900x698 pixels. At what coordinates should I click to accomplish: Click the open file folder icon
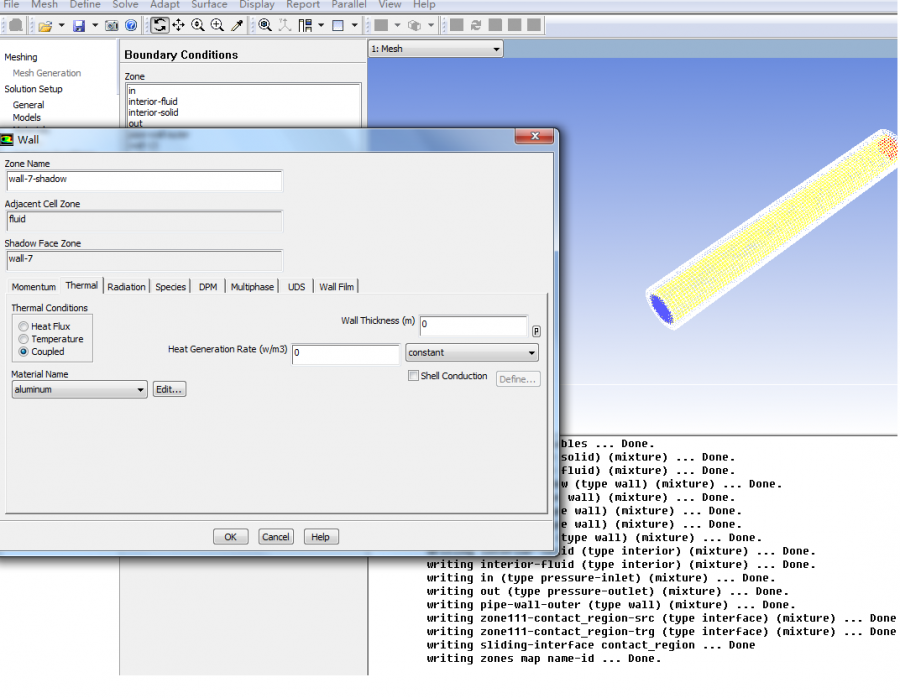point(45,26)
